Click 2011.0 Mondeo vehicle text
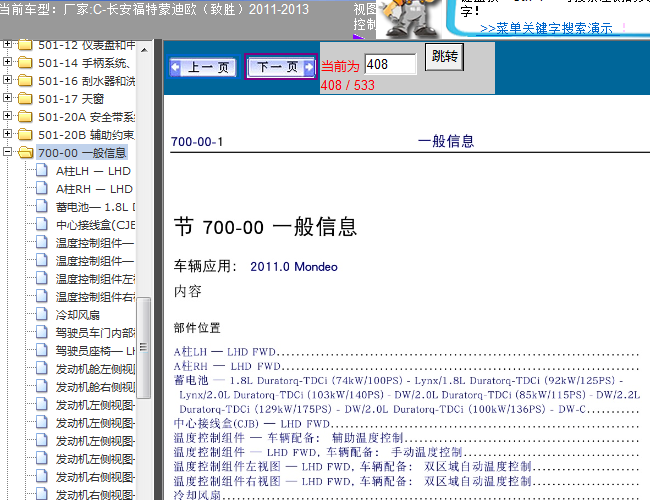Image resolution: width=650 pixels, height=500 pixels. coord(293,267)
